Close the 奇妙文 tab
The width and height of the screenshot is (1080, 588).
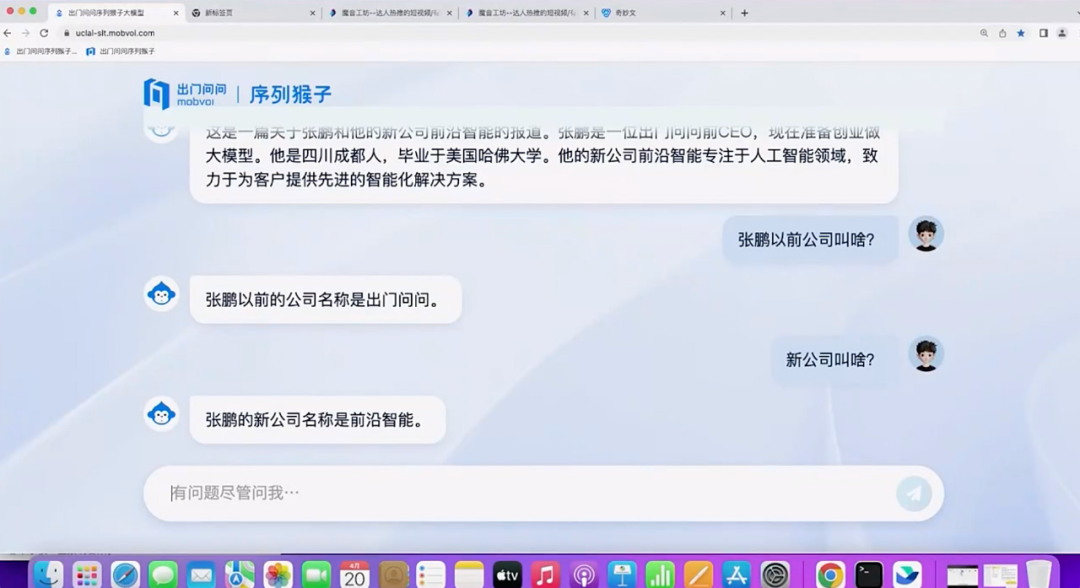723,13
